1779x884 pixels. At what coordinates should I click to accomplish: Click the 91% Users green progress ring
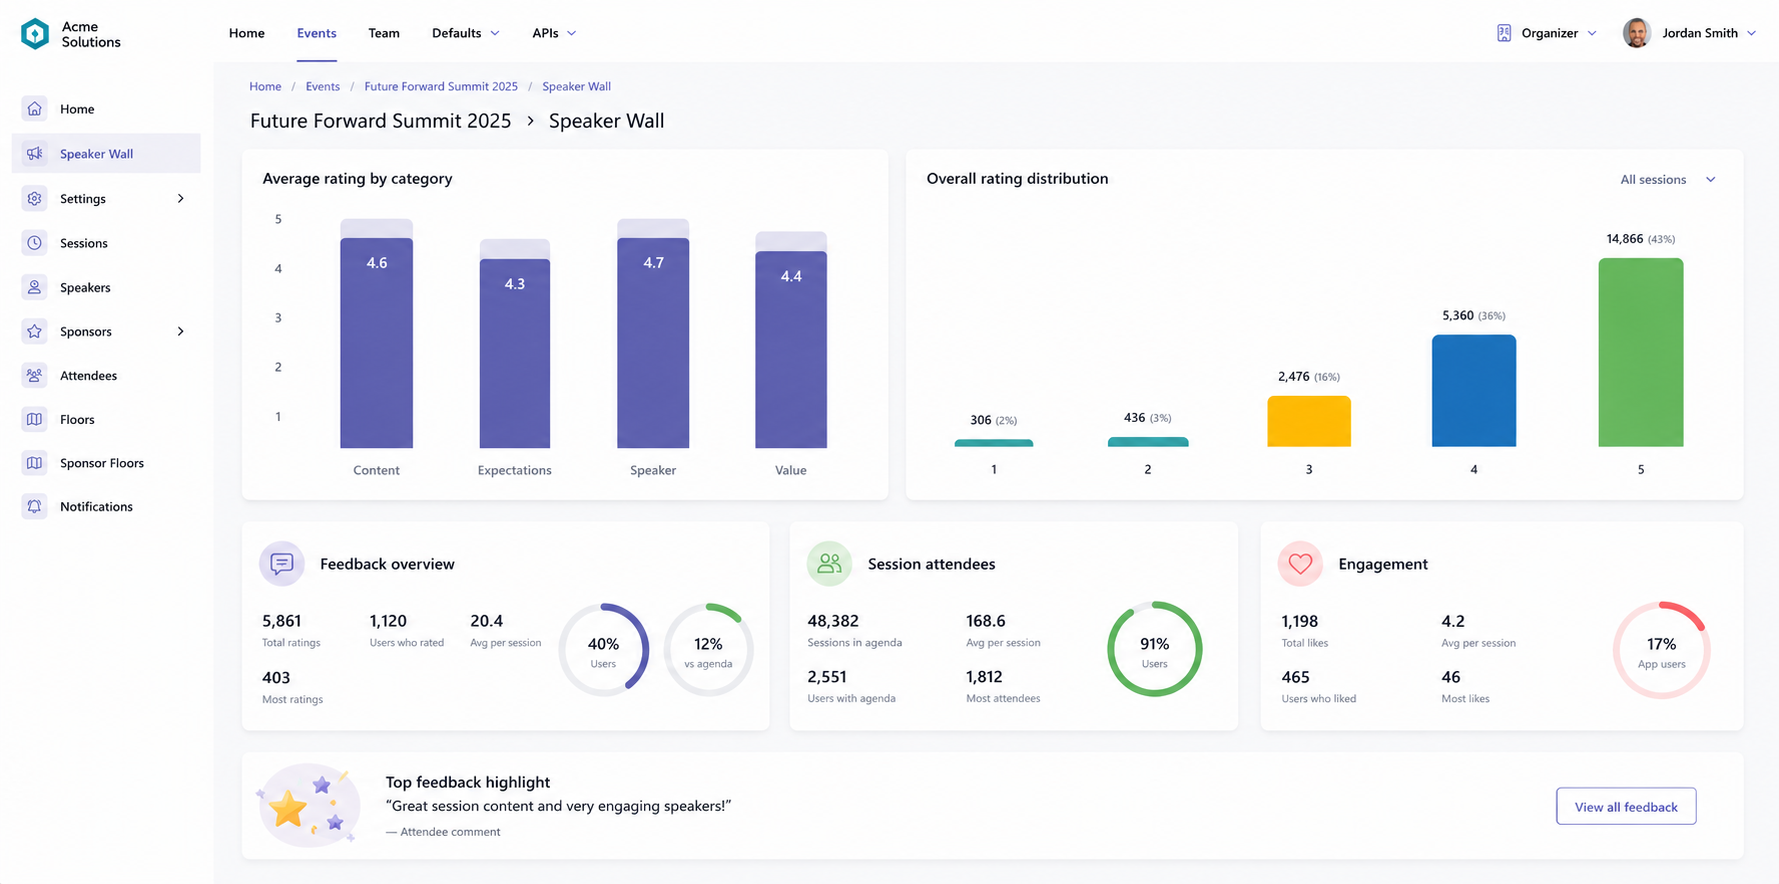point(1154,649)
